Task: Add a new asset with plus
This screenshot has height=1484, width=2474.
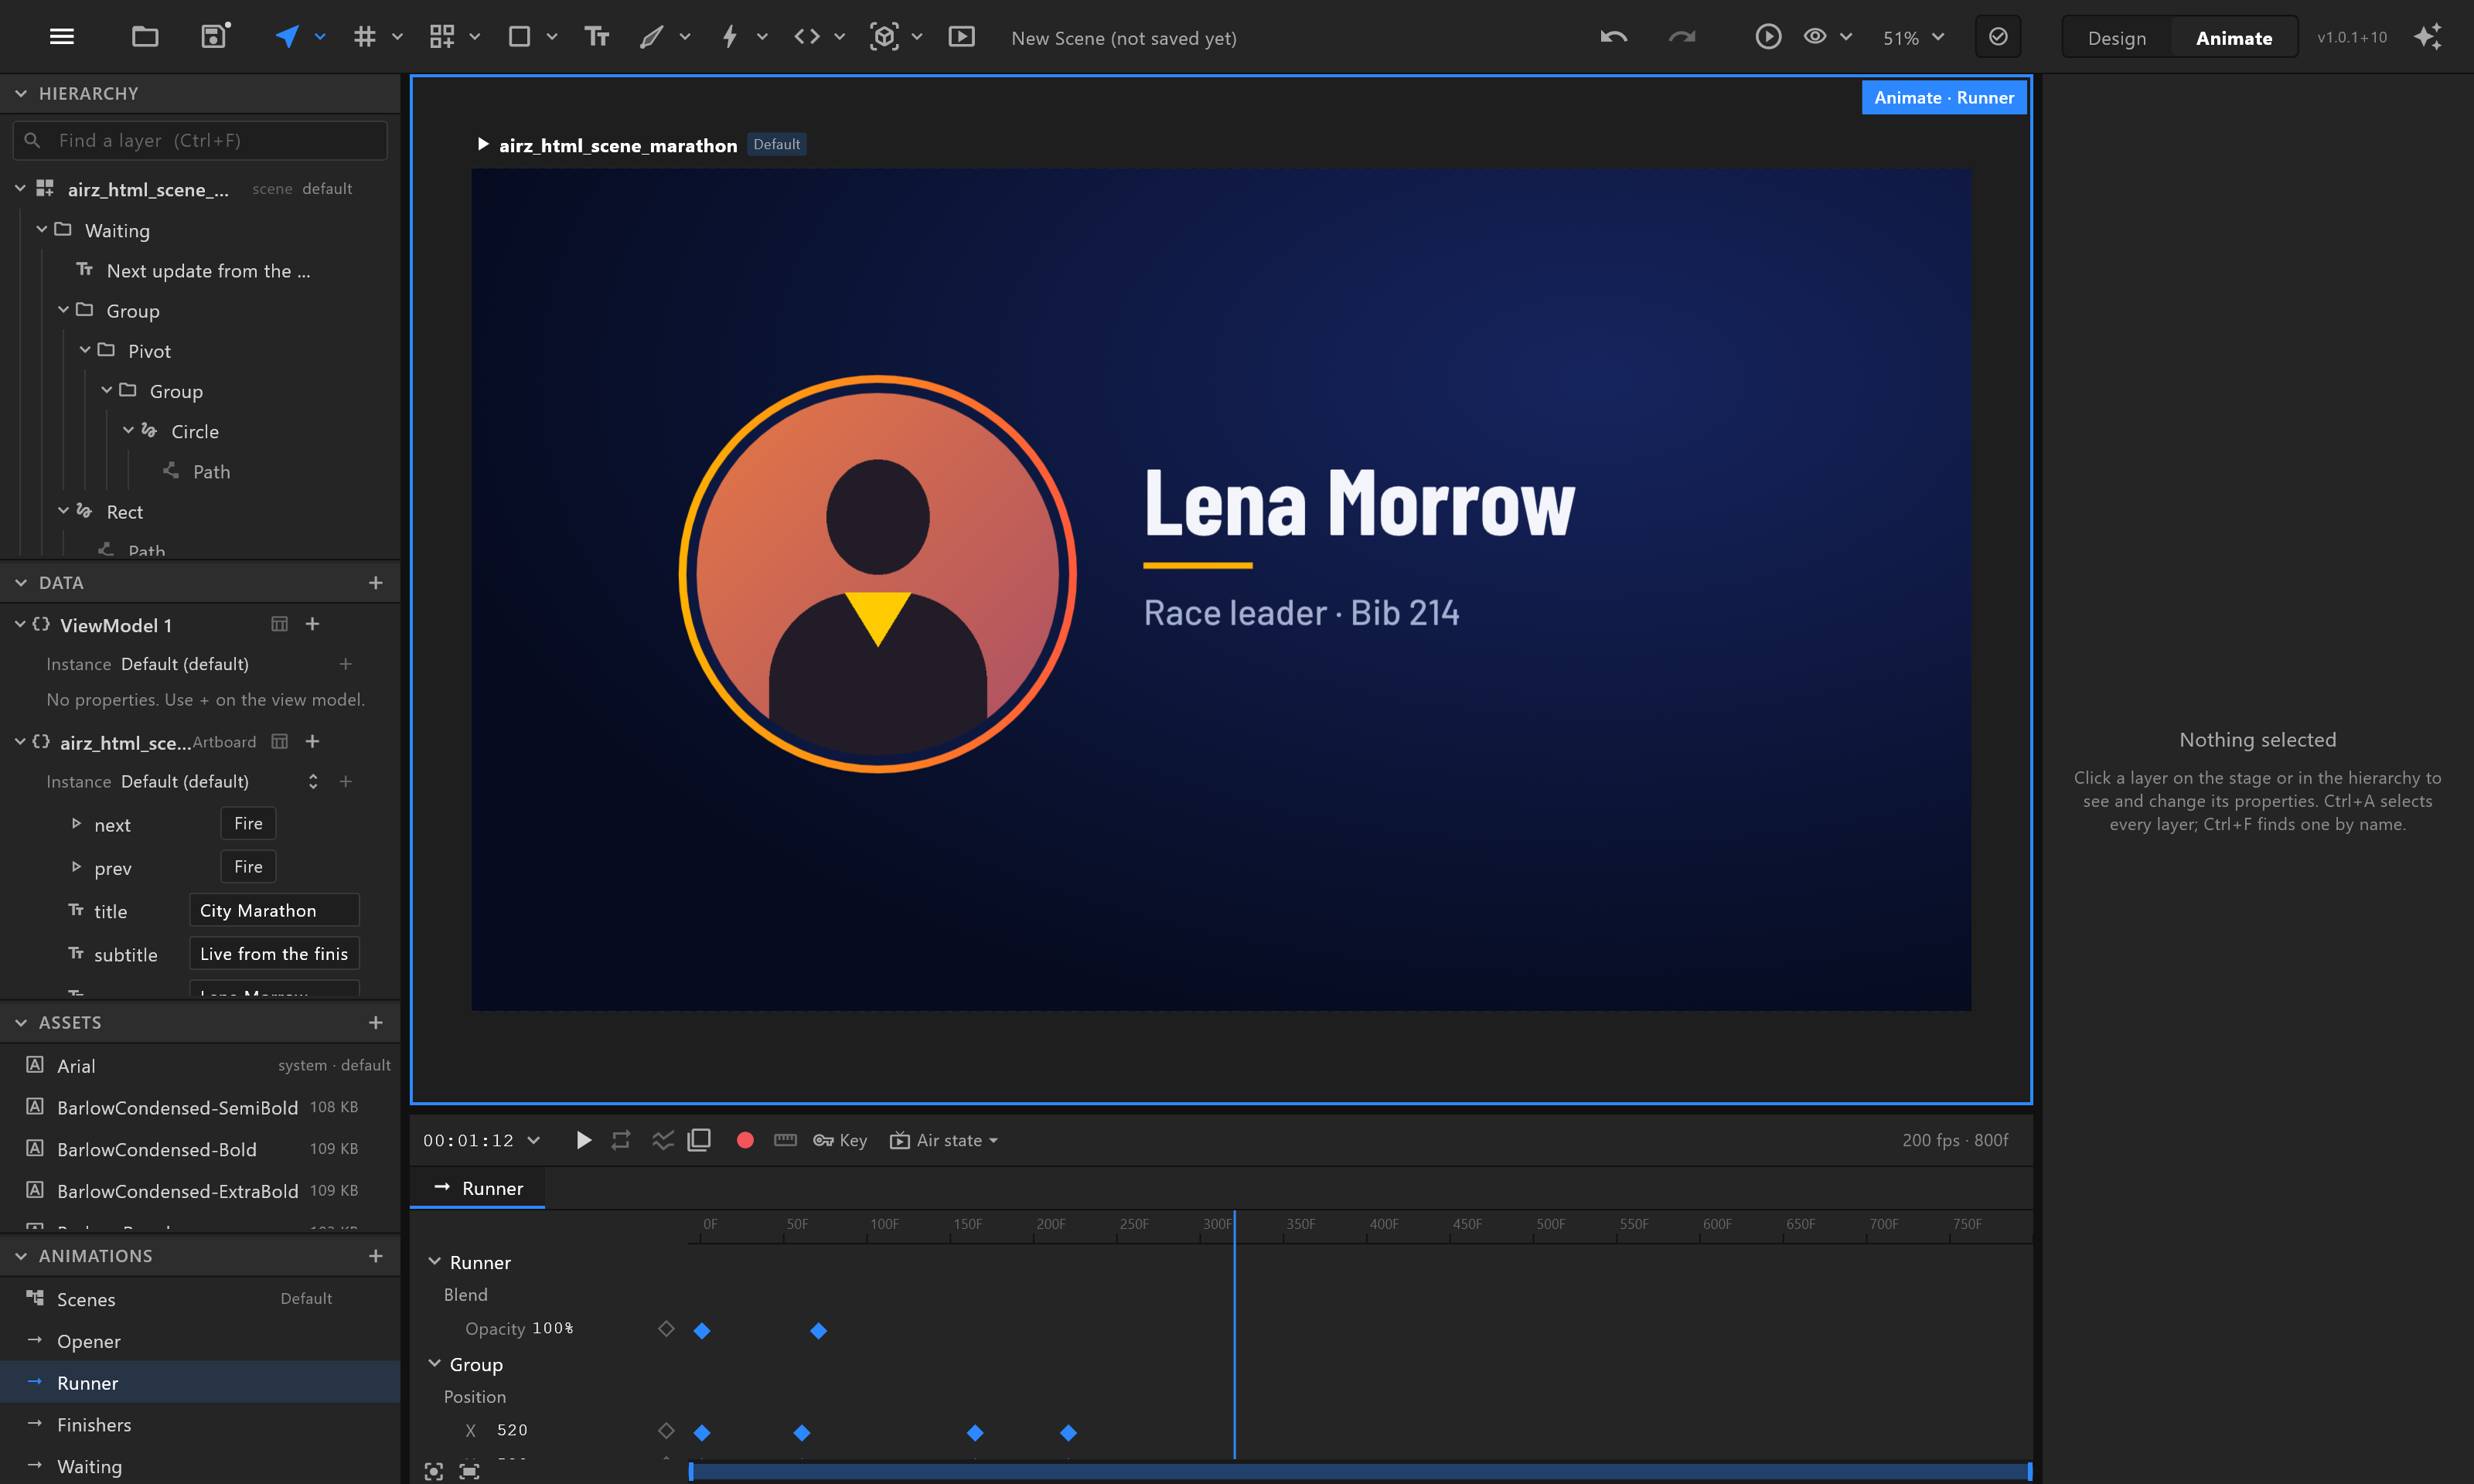Action: click(376, 1023)
